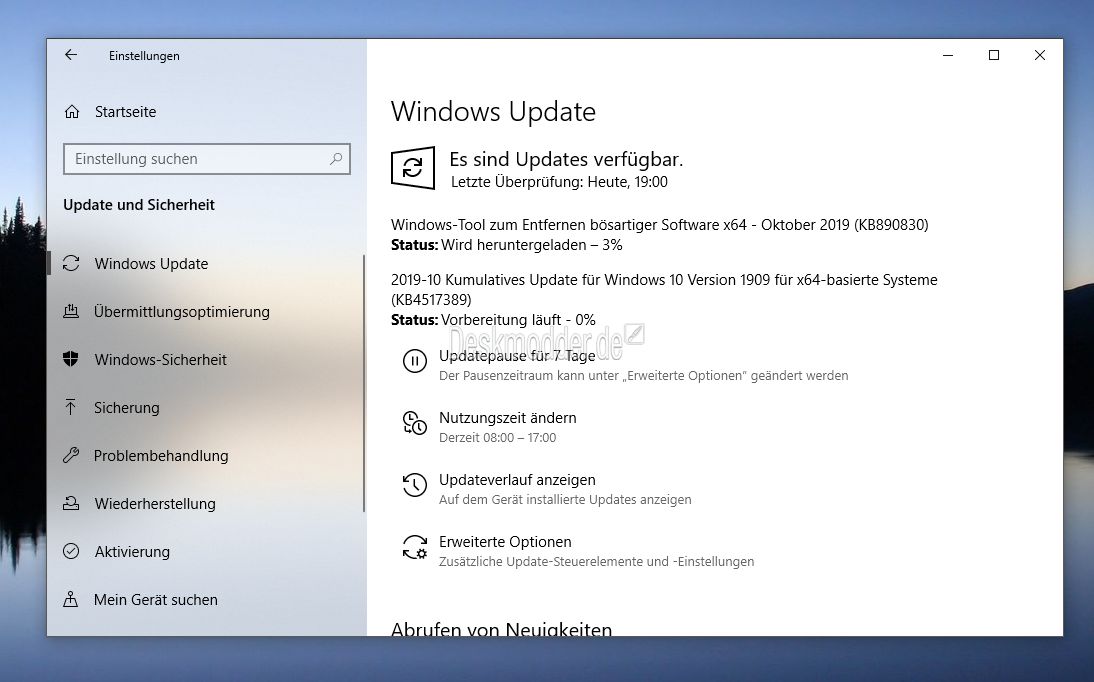Select the Windows Update sync icon

click(x=71, y=263)
